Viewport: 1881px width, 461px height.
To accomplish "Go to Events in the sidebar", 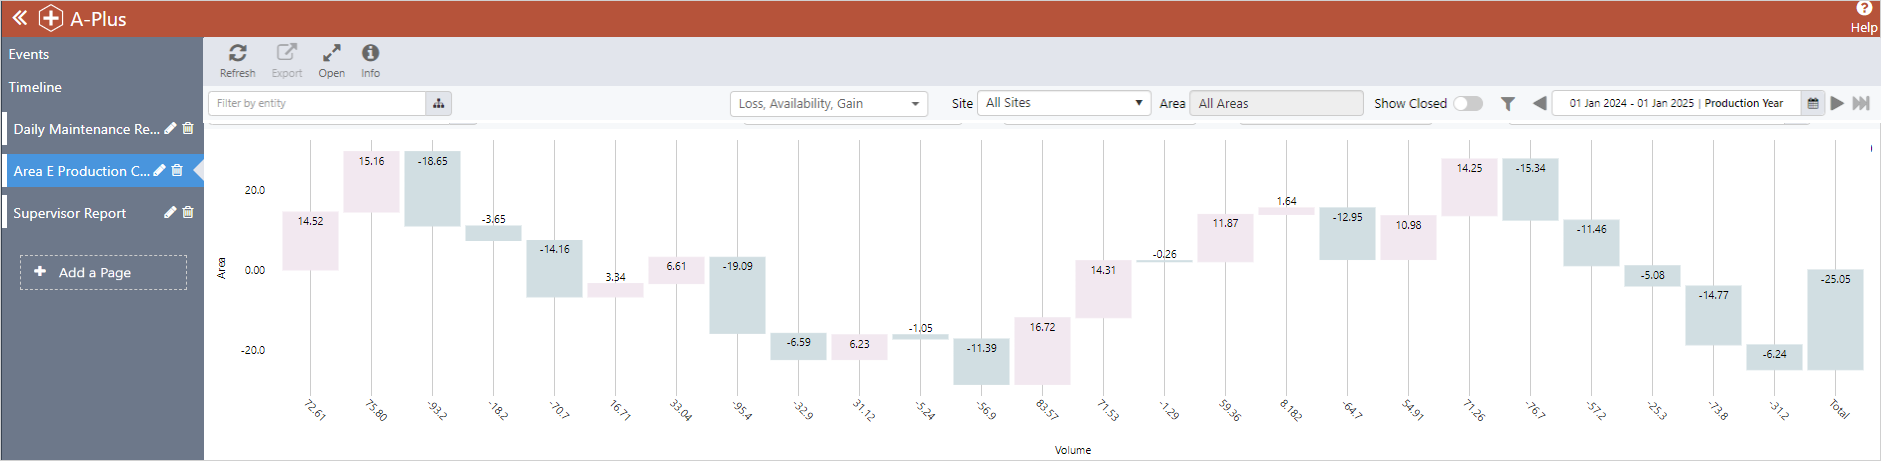I will pyautogui.click(x=29, y=54).
